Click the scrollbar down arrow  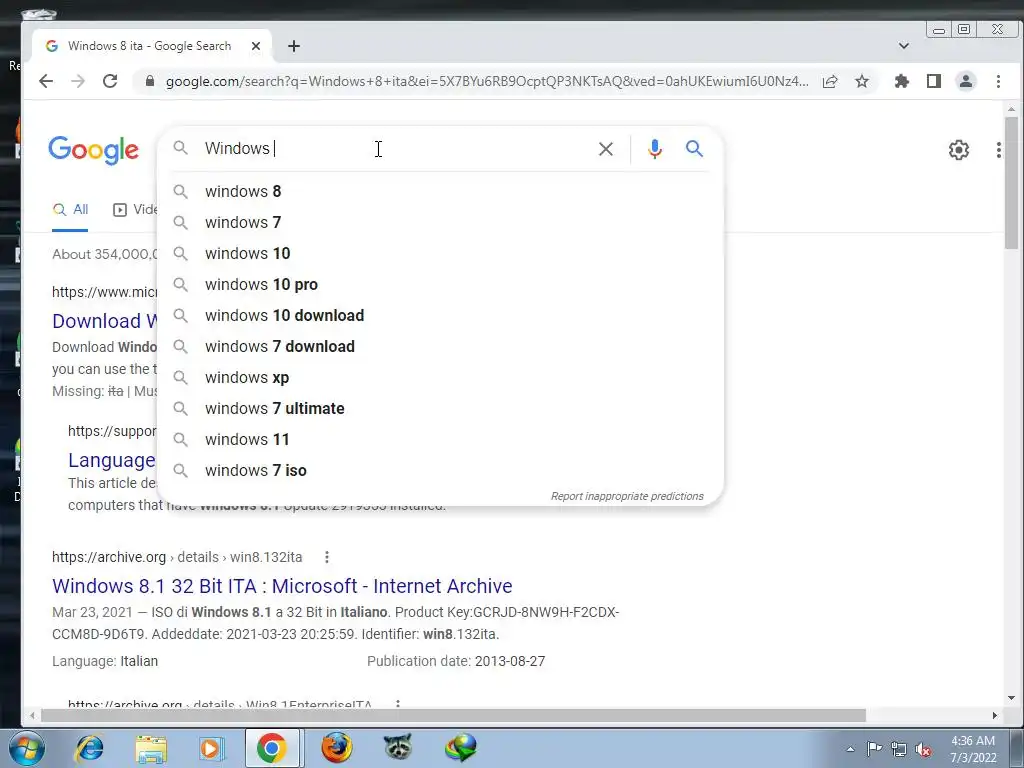click(x=1012, y=698)
